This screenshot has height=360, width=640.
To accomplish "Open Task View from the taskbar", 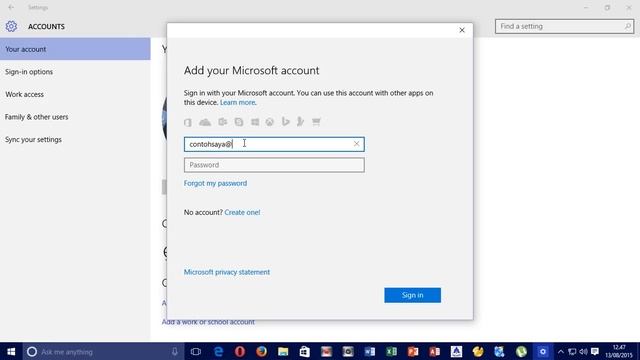I will (x=196, y=351).
